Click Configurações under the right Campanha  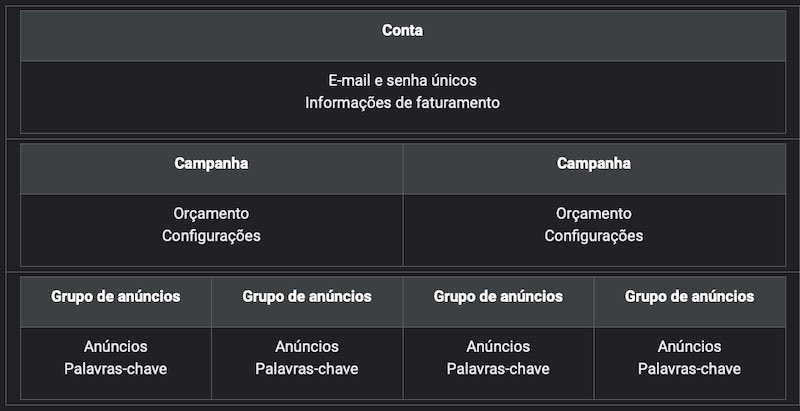[594, 236]
